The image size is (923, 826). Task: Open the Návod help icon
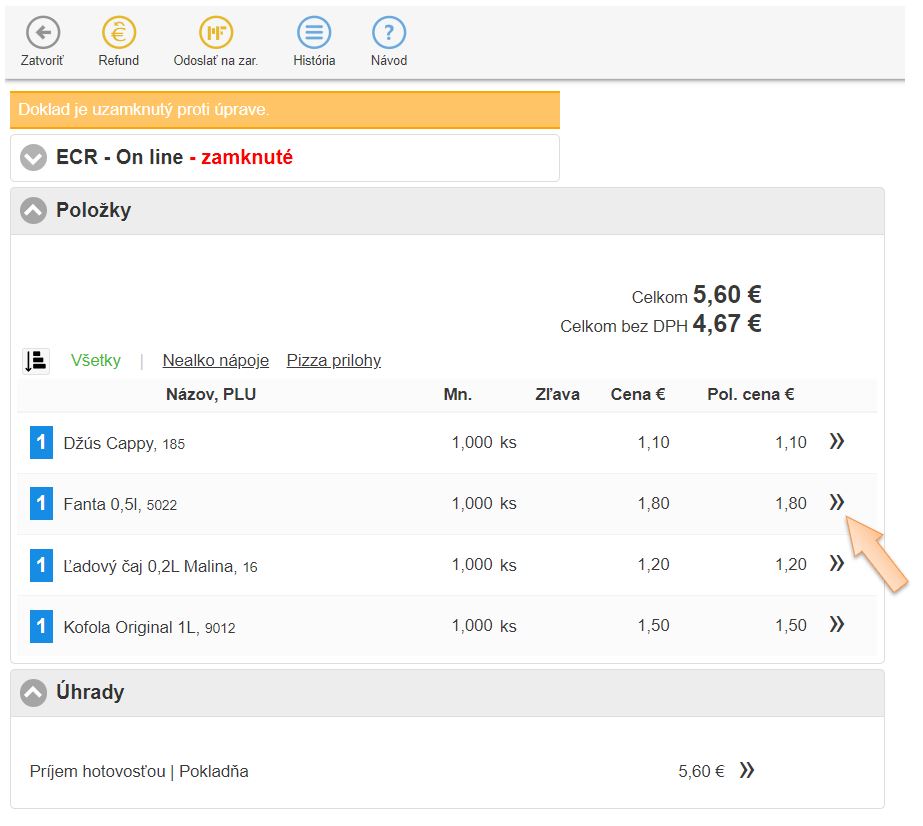coord(389,33)
